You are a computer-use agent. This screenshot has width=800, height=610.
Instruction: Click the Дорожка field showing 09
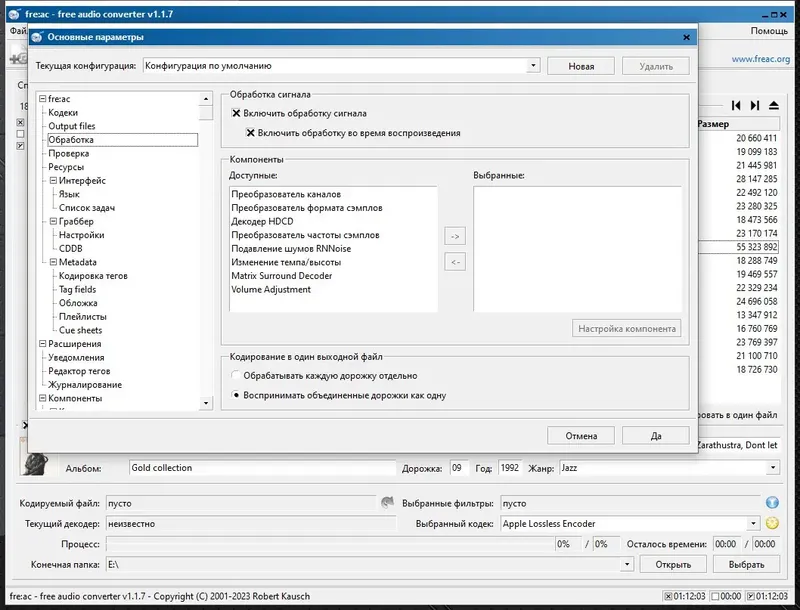coord(458,468)
